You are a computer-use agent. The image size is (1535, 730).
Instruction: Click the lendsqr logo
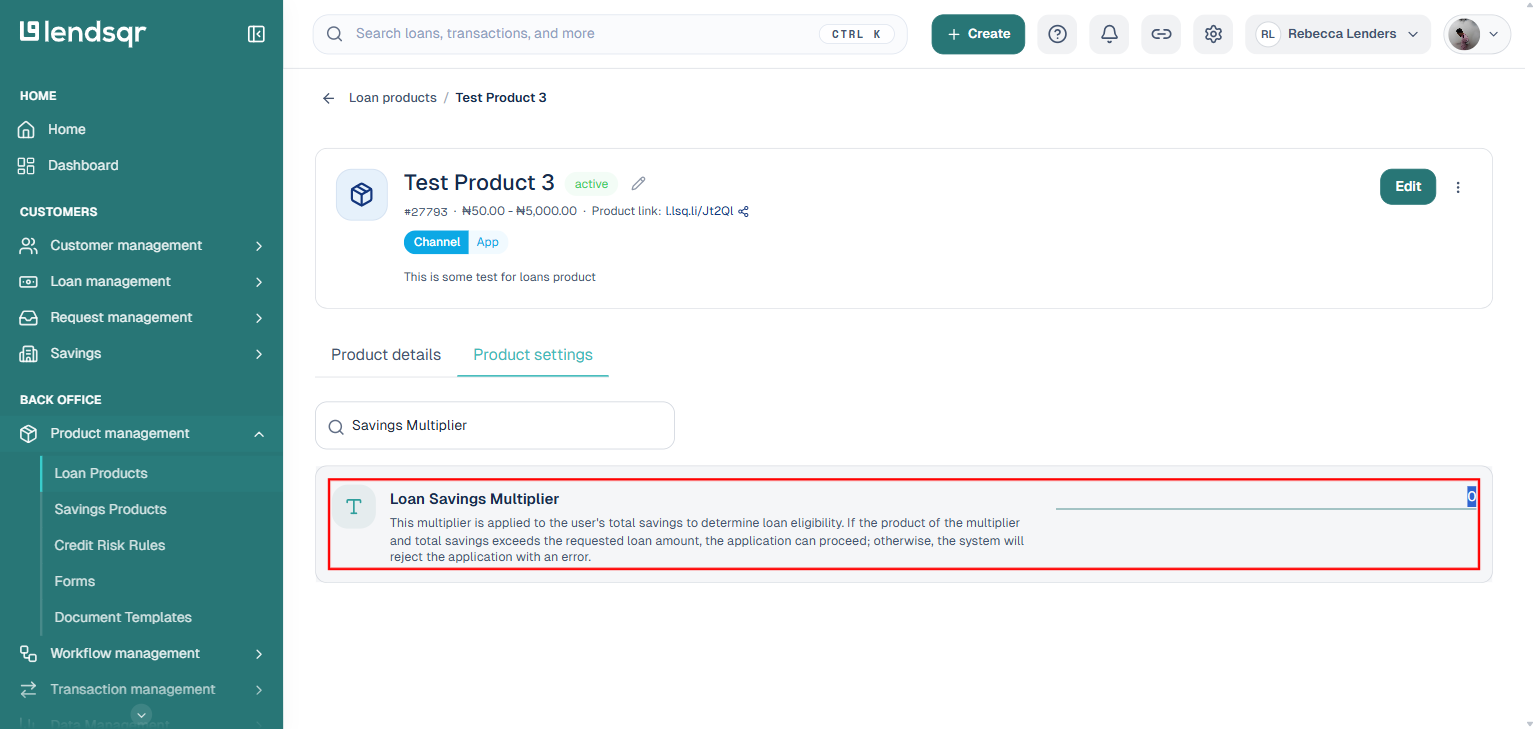tap(83, 33)
